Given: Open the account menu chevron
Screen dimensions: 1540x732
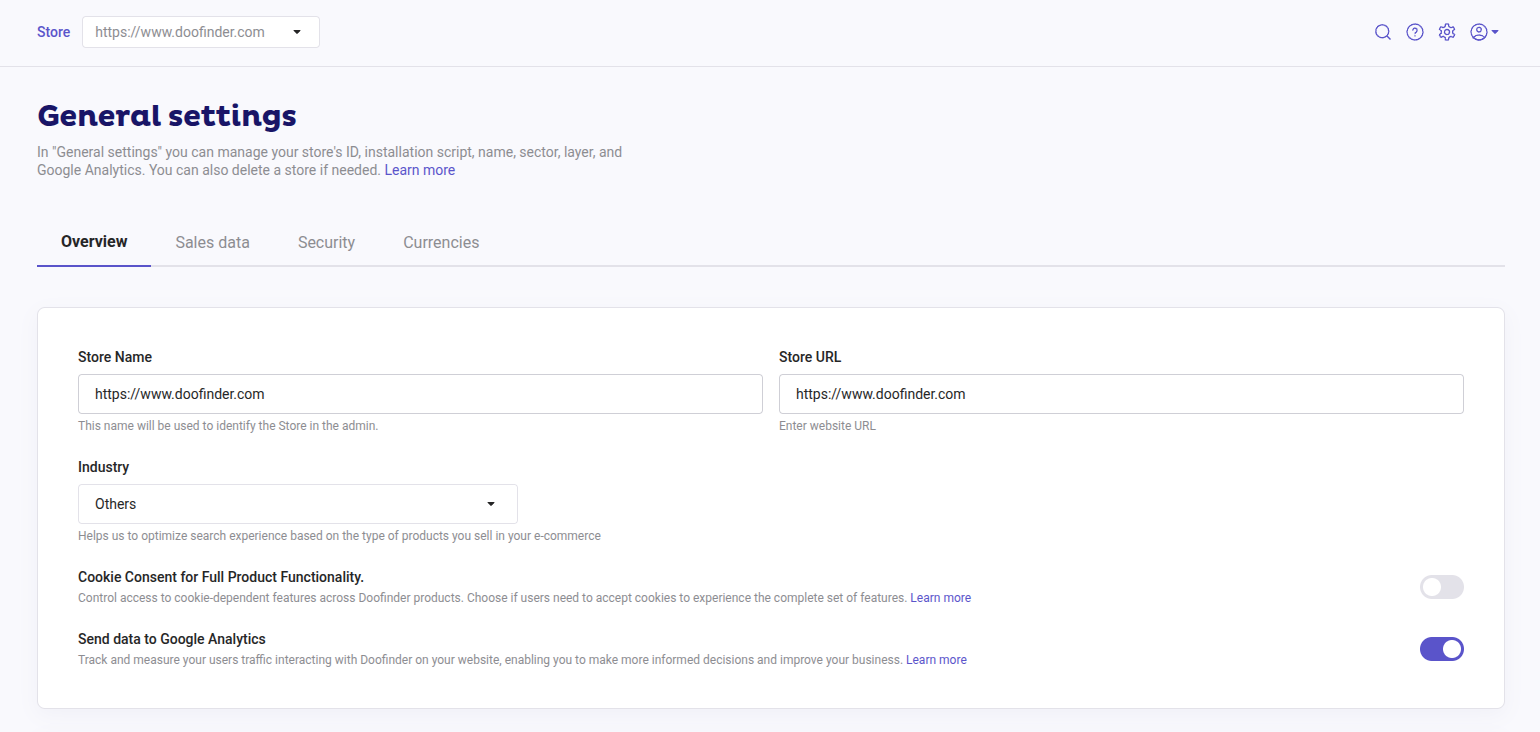Looking at the screenshot, I should 1492,31.
